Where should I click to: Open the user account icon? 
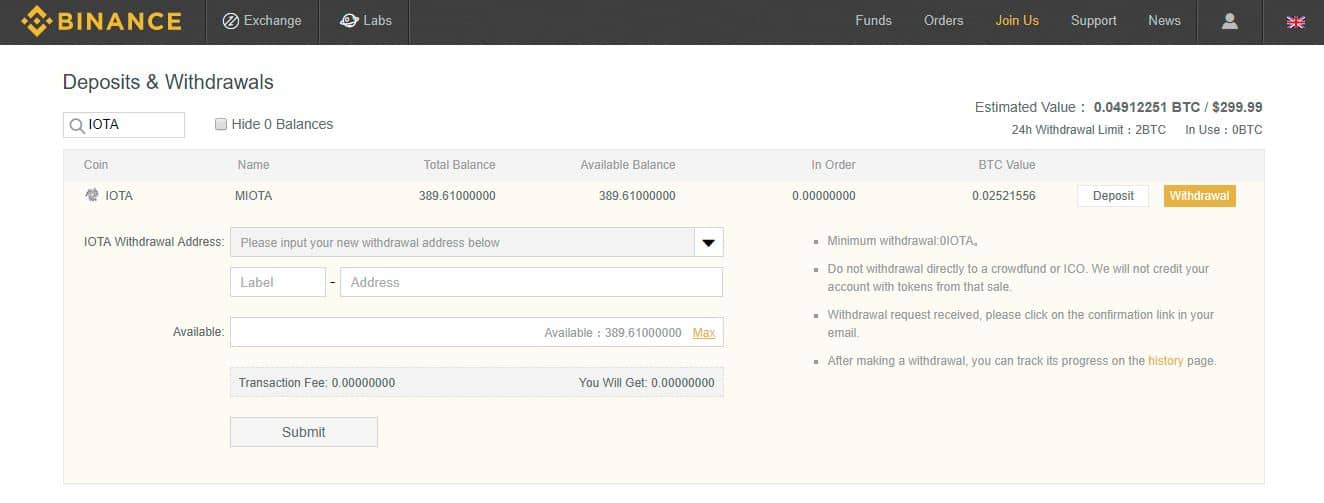1230,21
